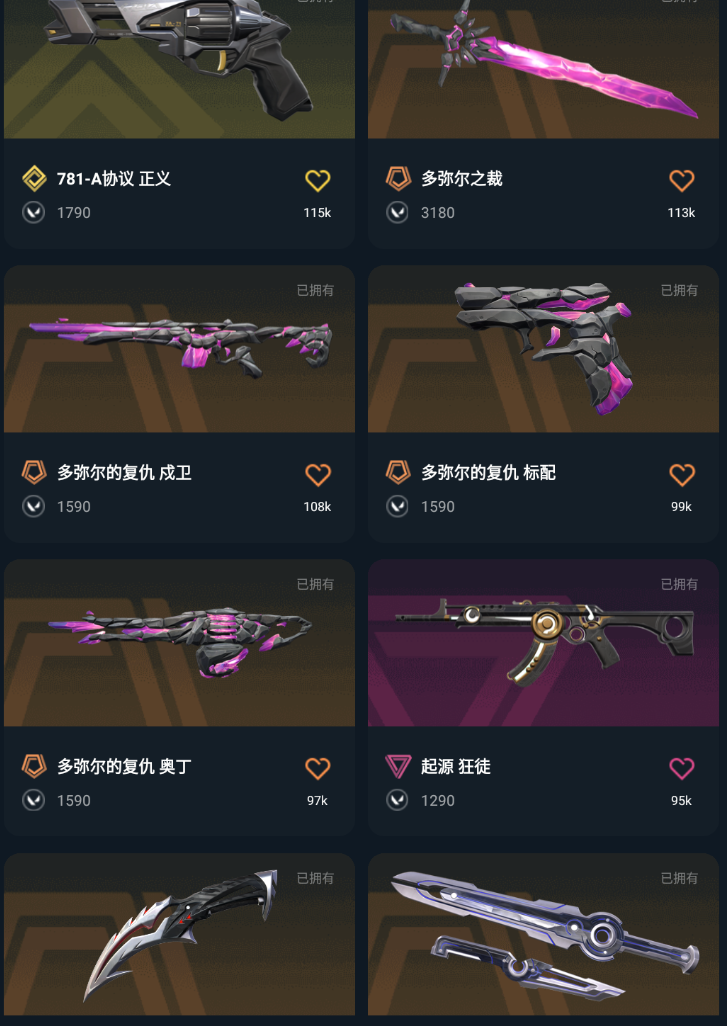Like the 多弥尔的复仇 戍卫 skin heart
The image size is (727, 1026).
317,474
